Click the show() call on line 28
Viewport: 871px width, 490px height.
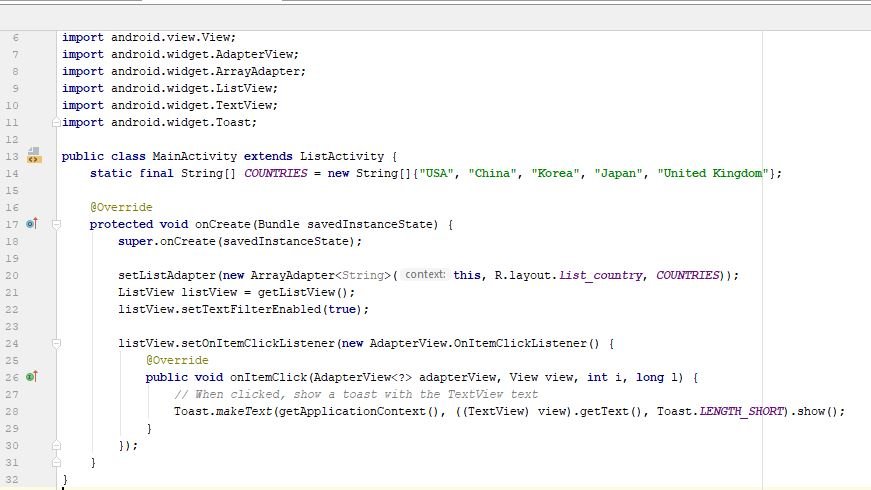tap(818, 412)
